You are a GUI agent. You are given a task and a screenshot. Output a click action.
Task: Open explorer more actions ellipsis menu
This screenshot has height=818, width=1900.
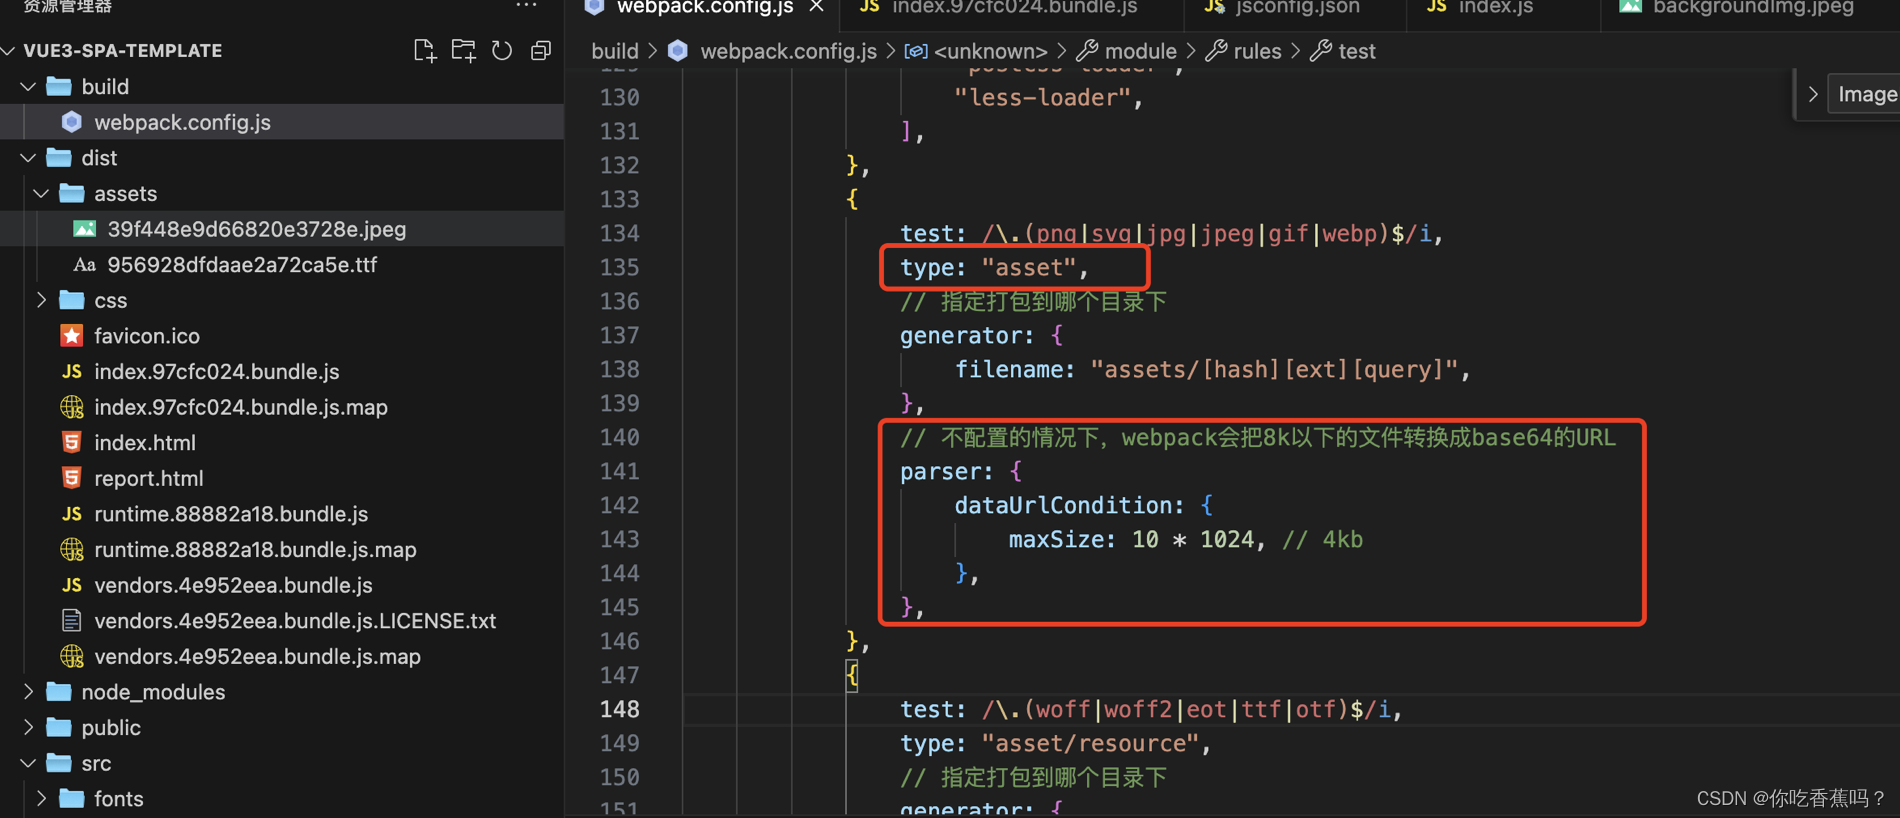coord(526,6)
